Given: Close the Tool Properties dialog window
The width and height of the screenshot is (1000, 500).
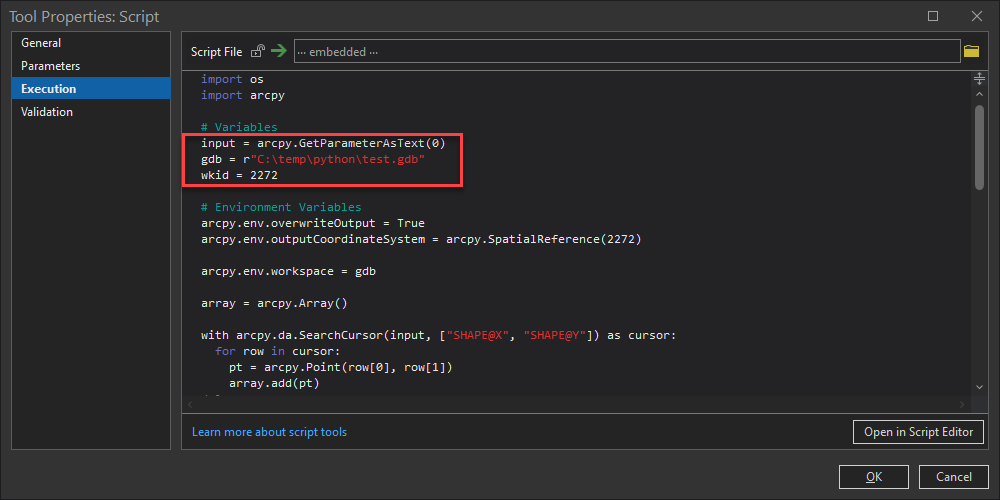Looking at the screenshot, I should [977, 16].
